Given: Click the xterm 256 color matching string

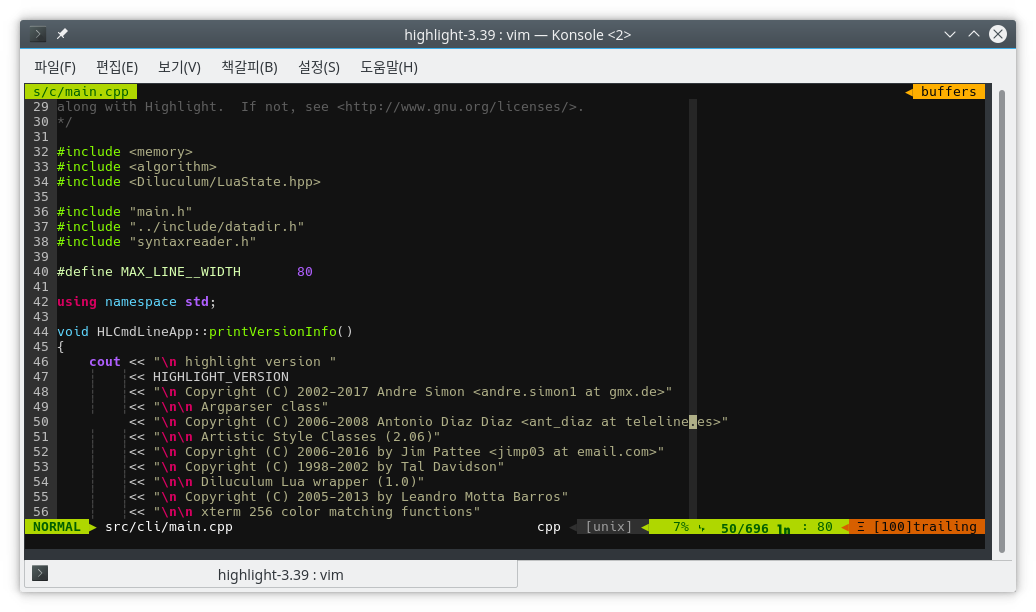Looking at the screenshot, I should point(316,512).
